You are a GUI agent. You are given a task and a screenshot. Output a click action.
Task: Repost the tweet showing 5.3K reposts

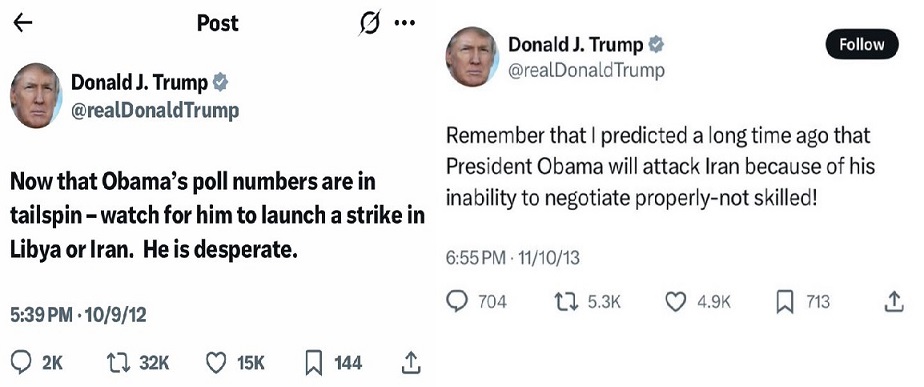(567, 302)
